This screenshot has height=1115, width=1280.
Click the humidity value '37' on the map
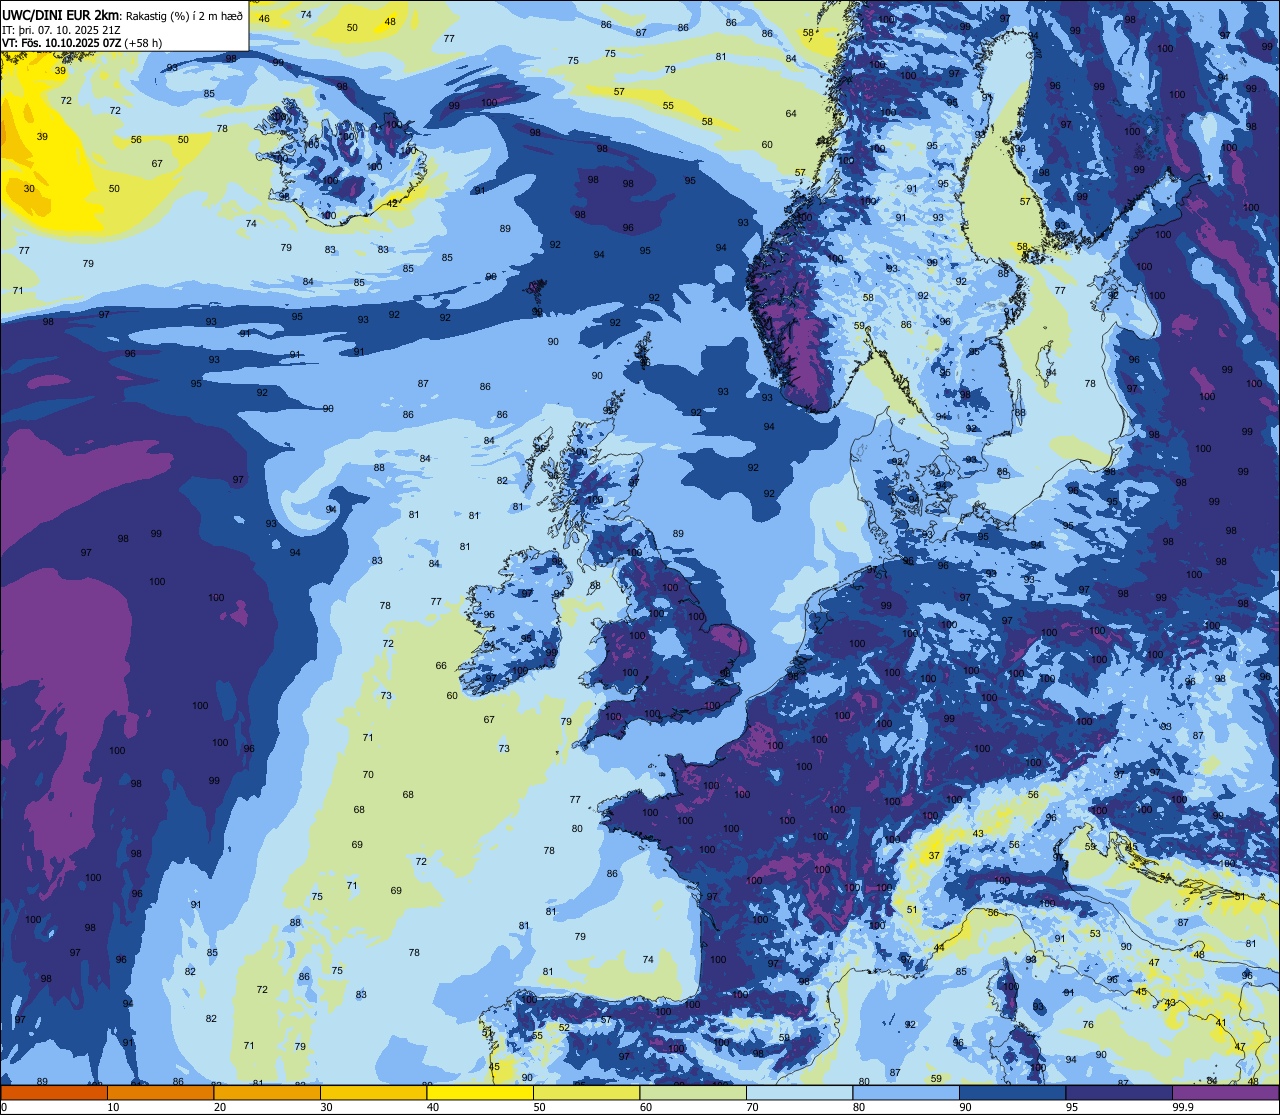click(x=934, y=855)
